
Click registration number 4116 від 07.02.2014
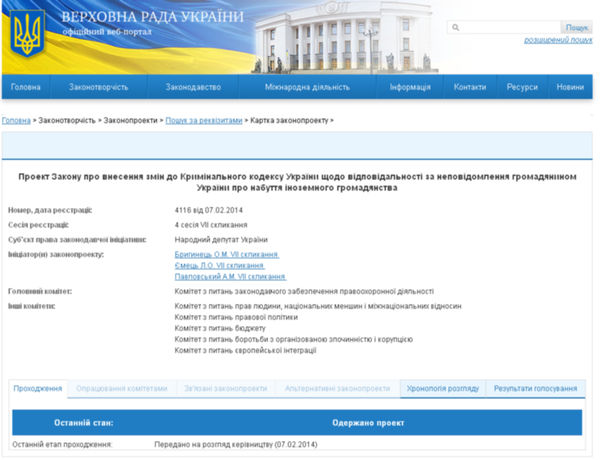click(209, 210)
